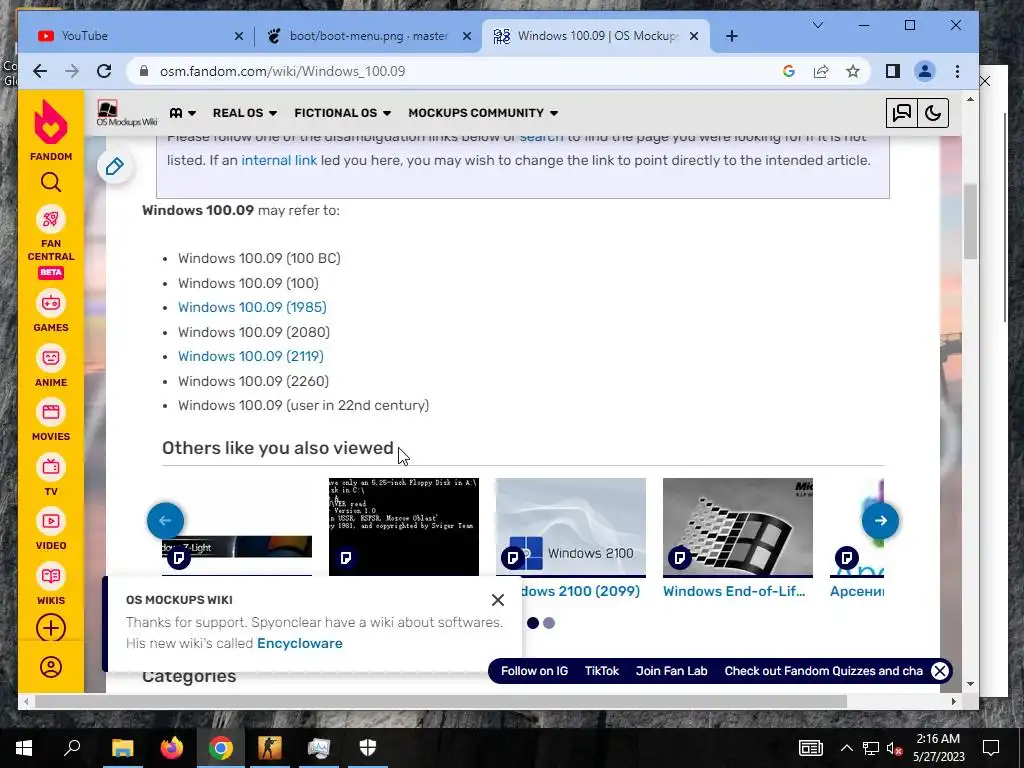Open the Windows 100.09 (2119) link

251,356
